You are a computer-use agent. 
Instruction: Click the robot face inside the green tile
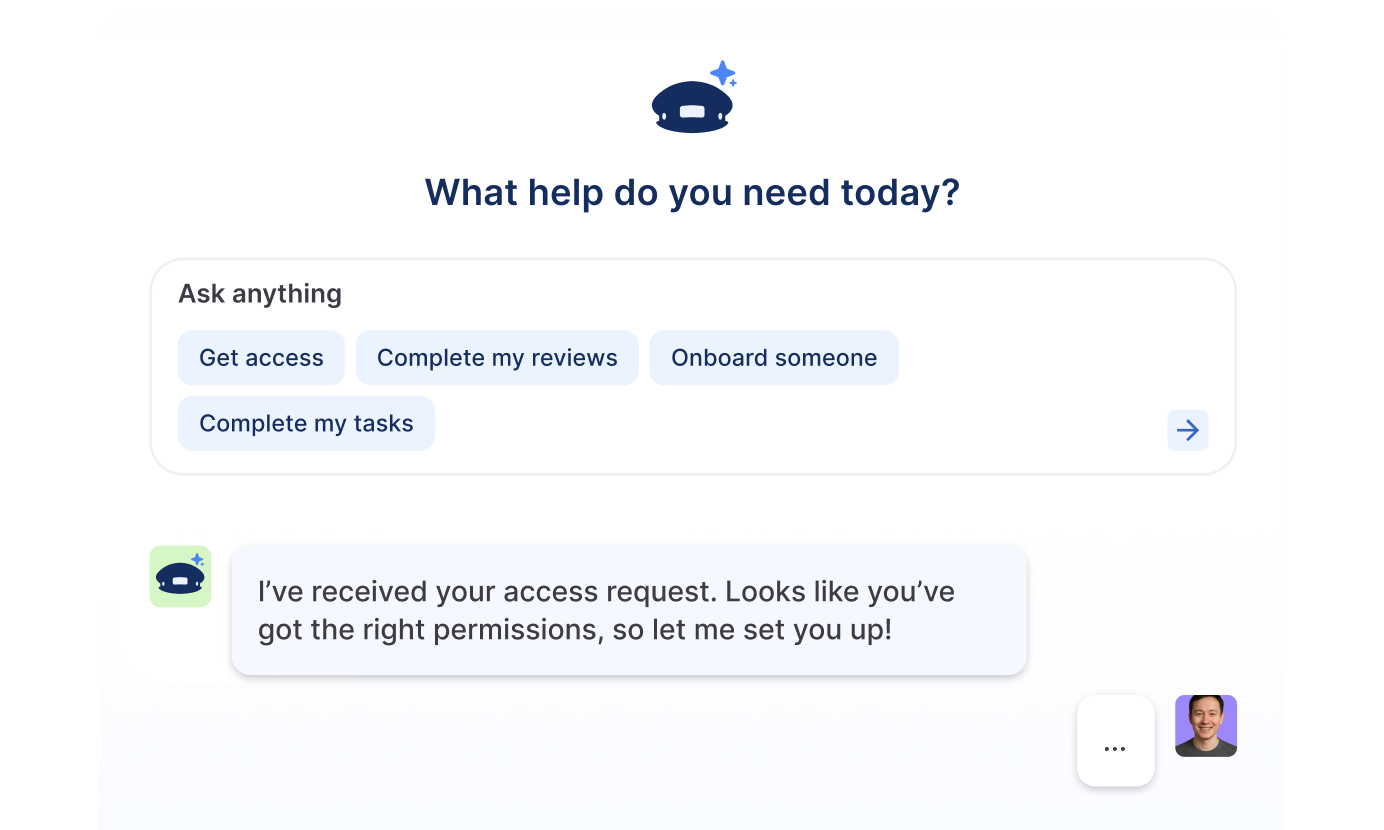(179, 578)
